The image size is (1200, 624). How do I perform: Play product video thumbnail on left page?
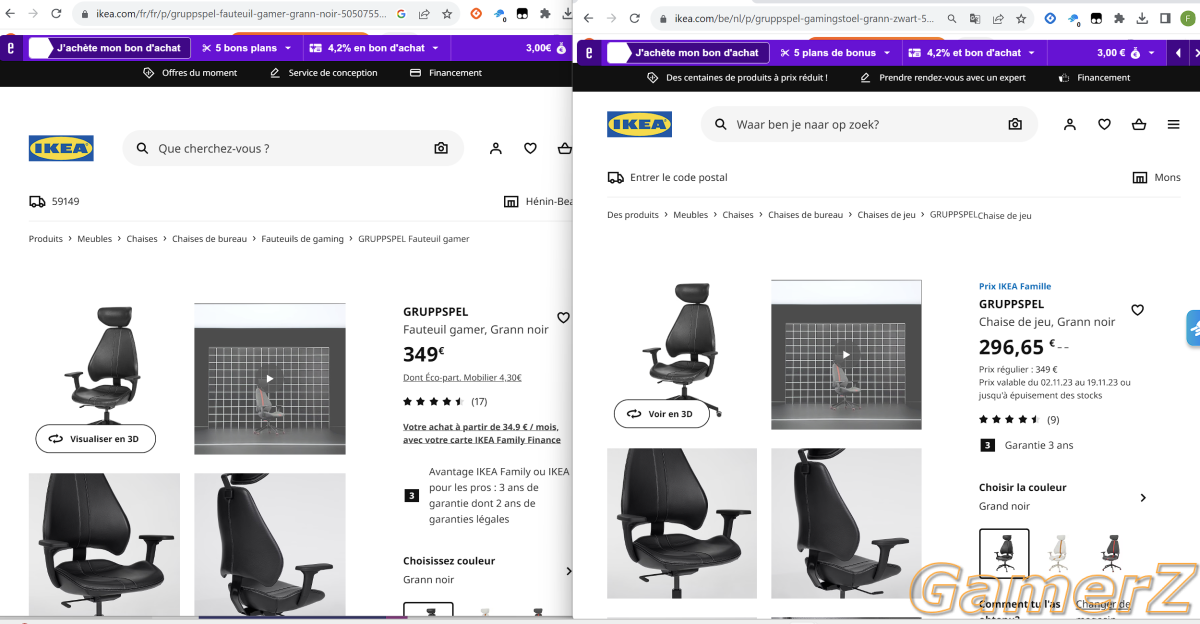[x=269, y=379]
